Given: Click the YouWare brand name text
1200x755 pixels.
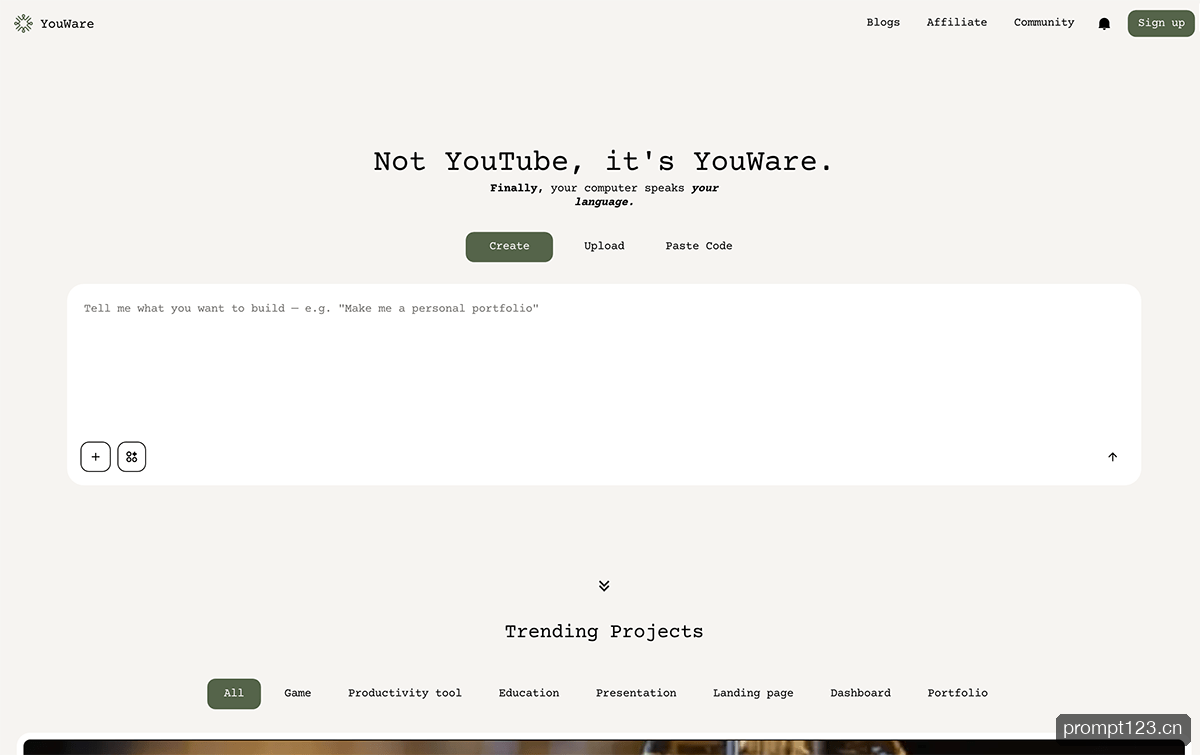Looking at the screenshot, I should pyautogui.click(x=67, y=24).
